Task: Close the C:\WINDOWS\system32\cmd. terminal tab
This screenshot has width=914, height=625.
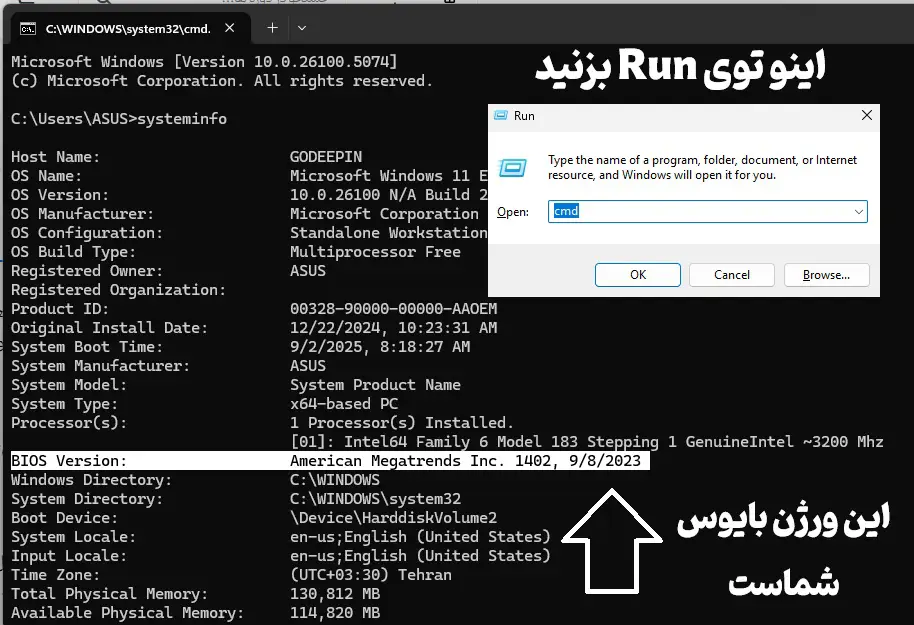Action: 230,28
